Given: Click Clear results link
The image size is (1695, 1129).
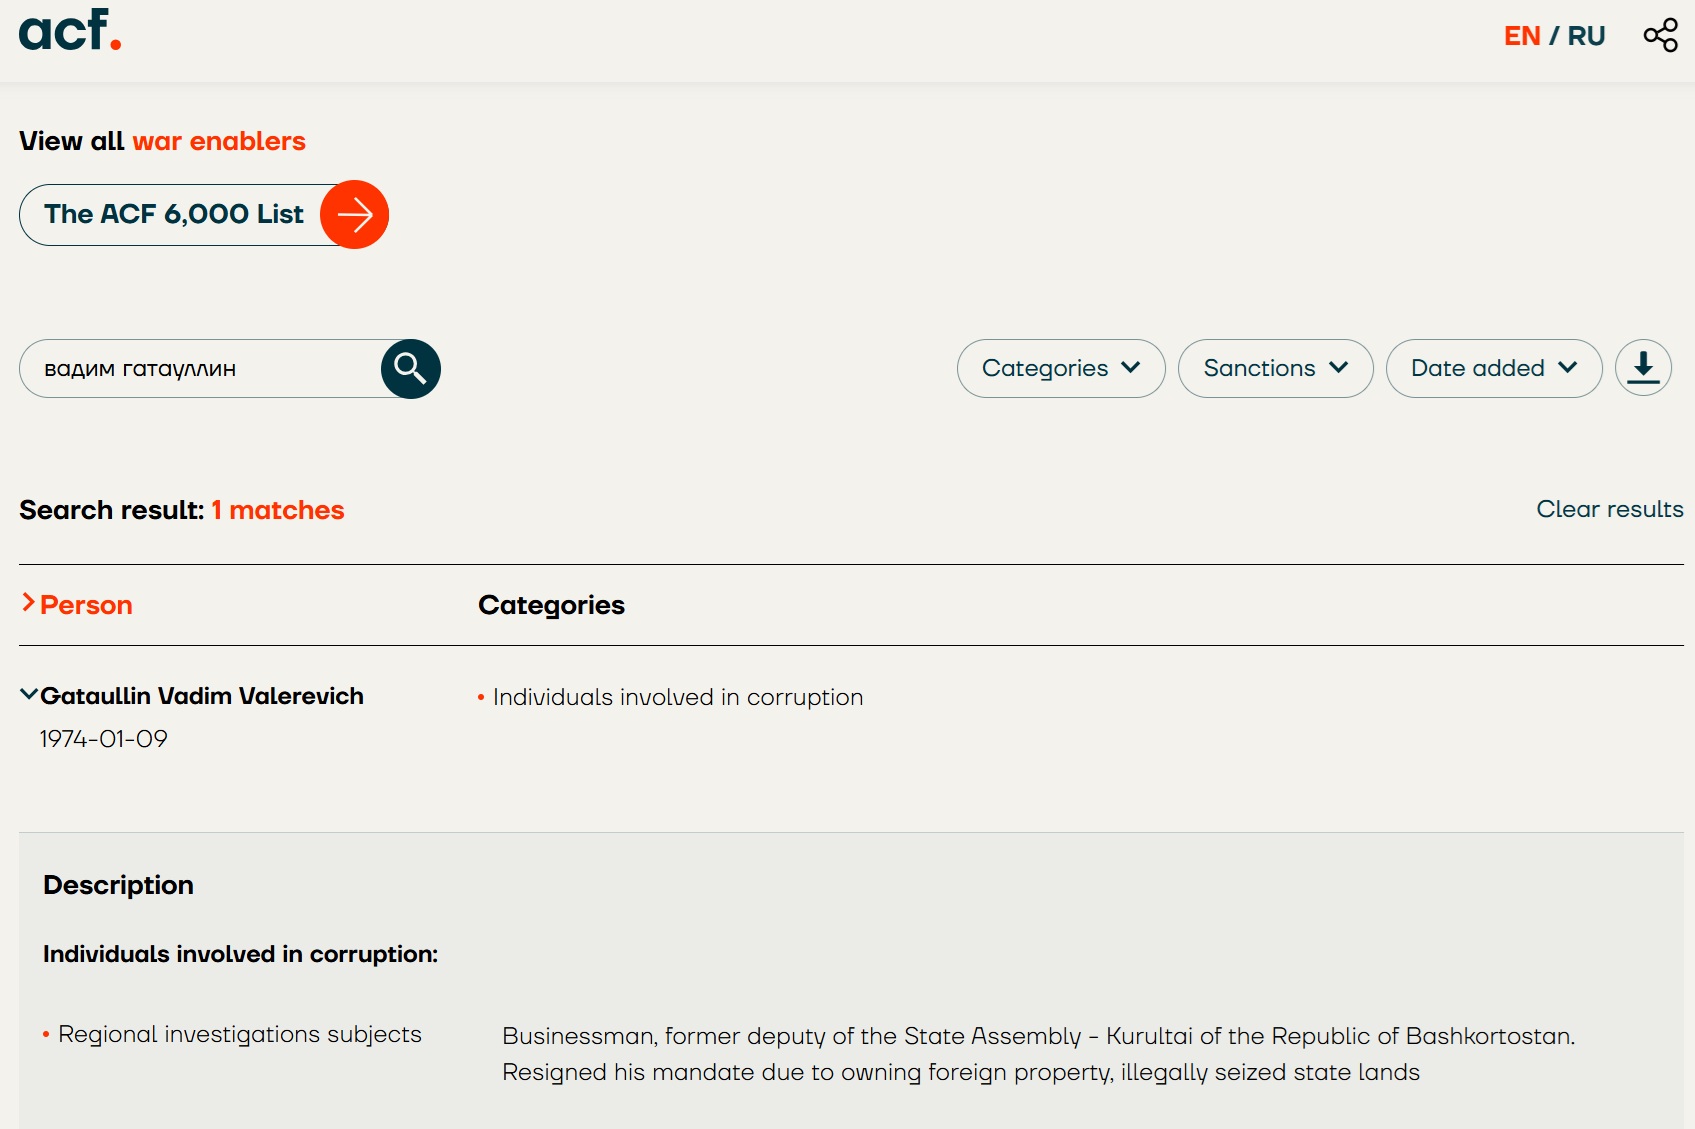Looking at the screenshot, I should pos(1610,509).
